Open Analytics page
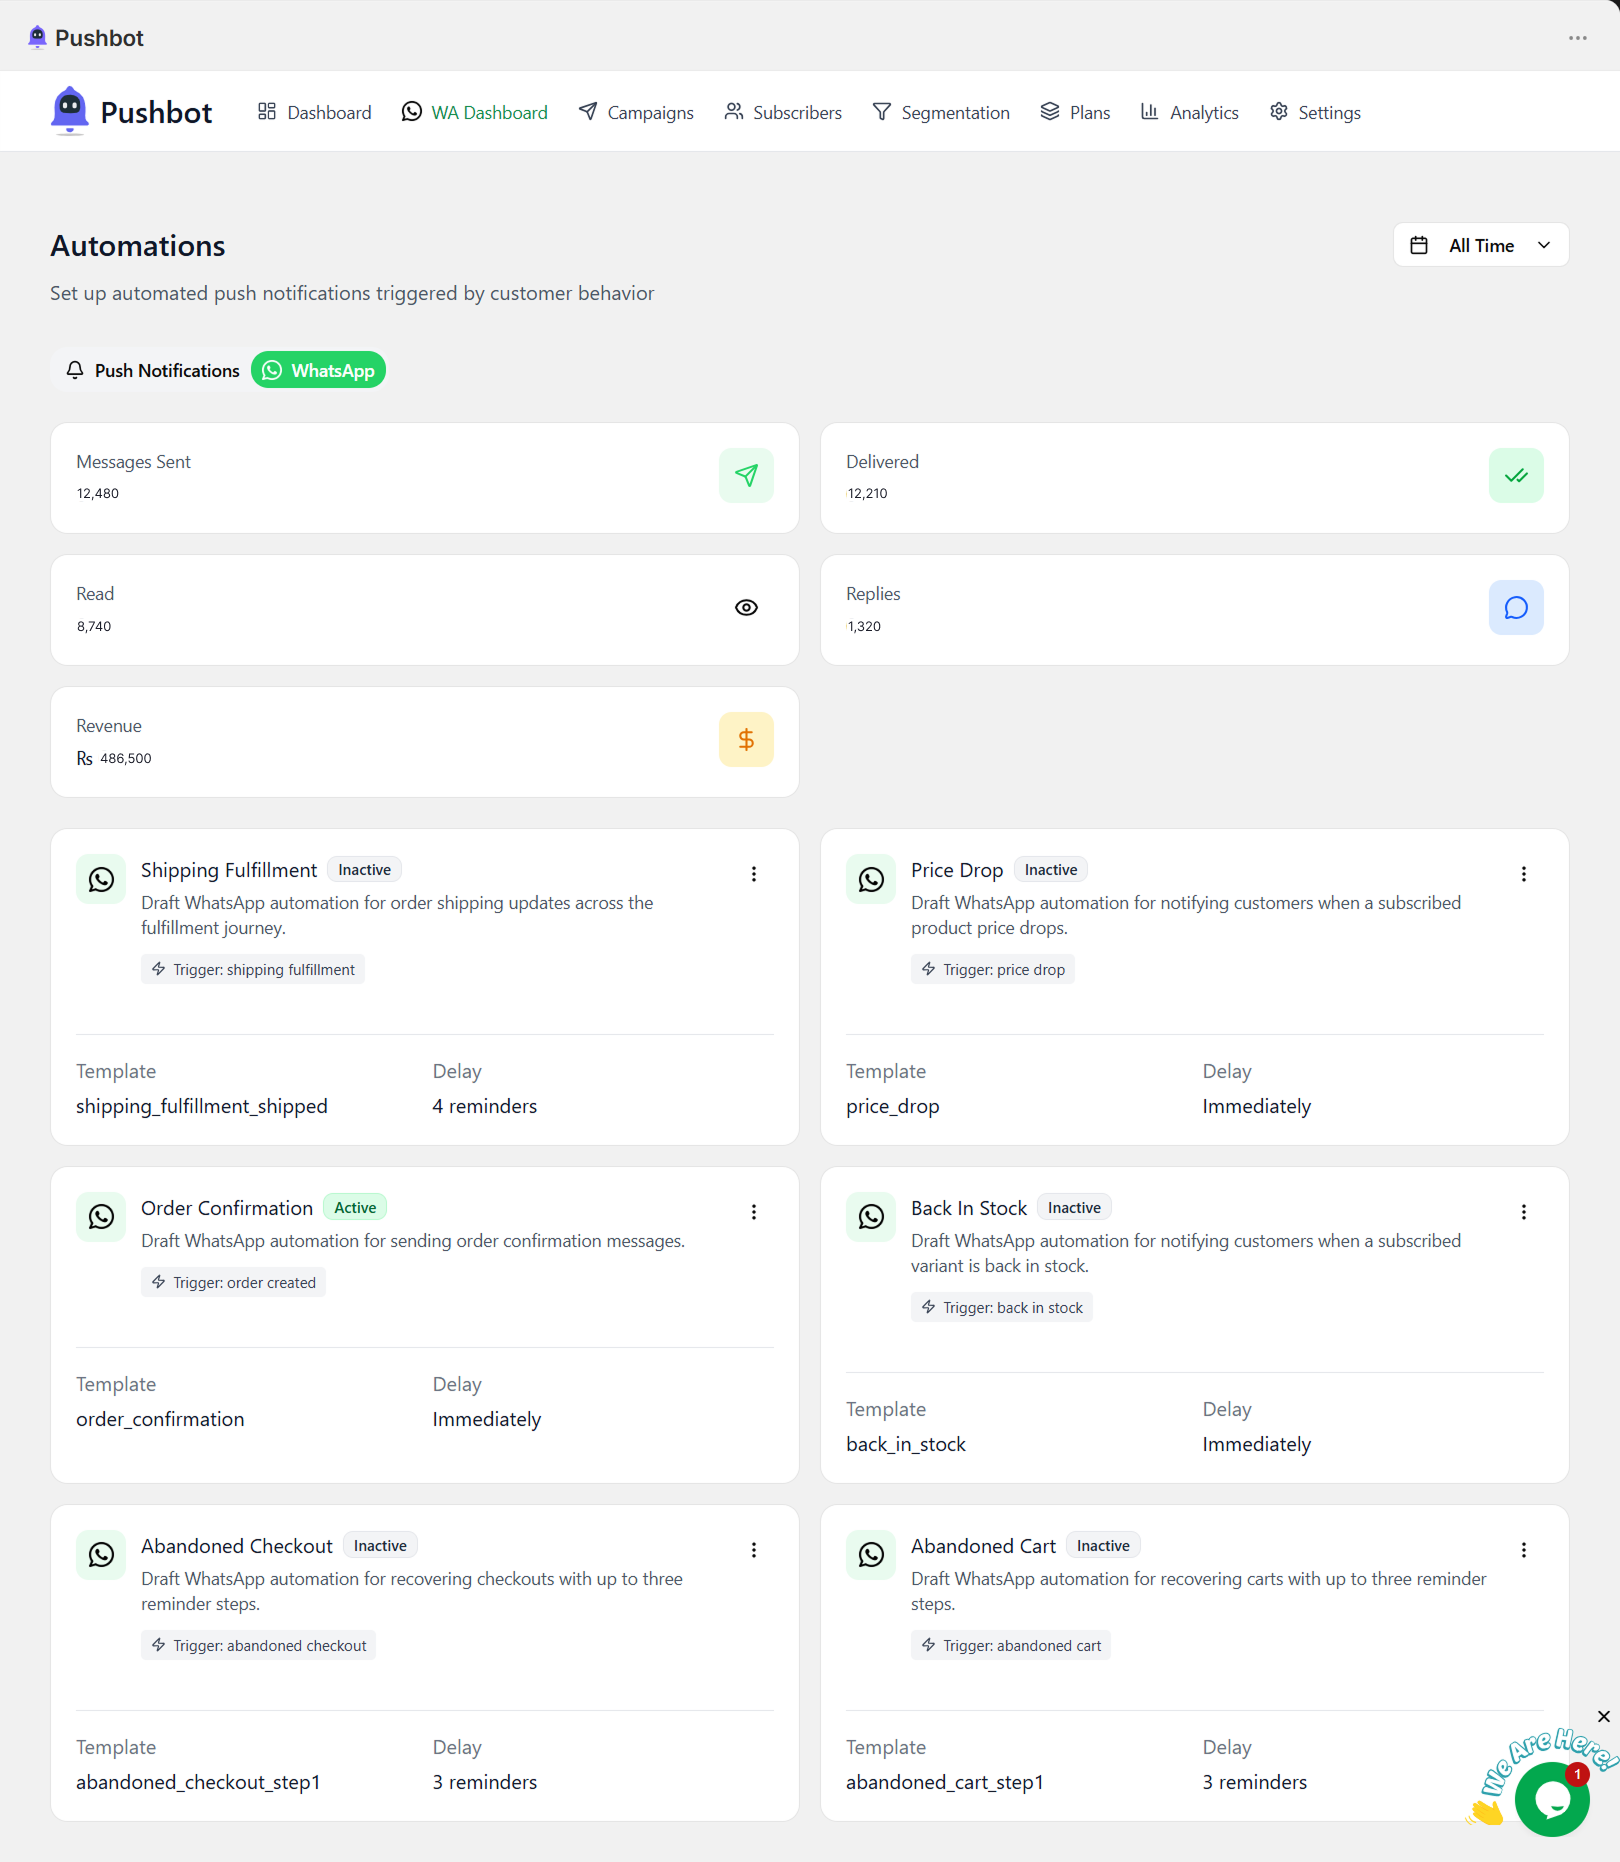The image size is (1620, 1862). pyautogui.click(x=1189, y=112)
